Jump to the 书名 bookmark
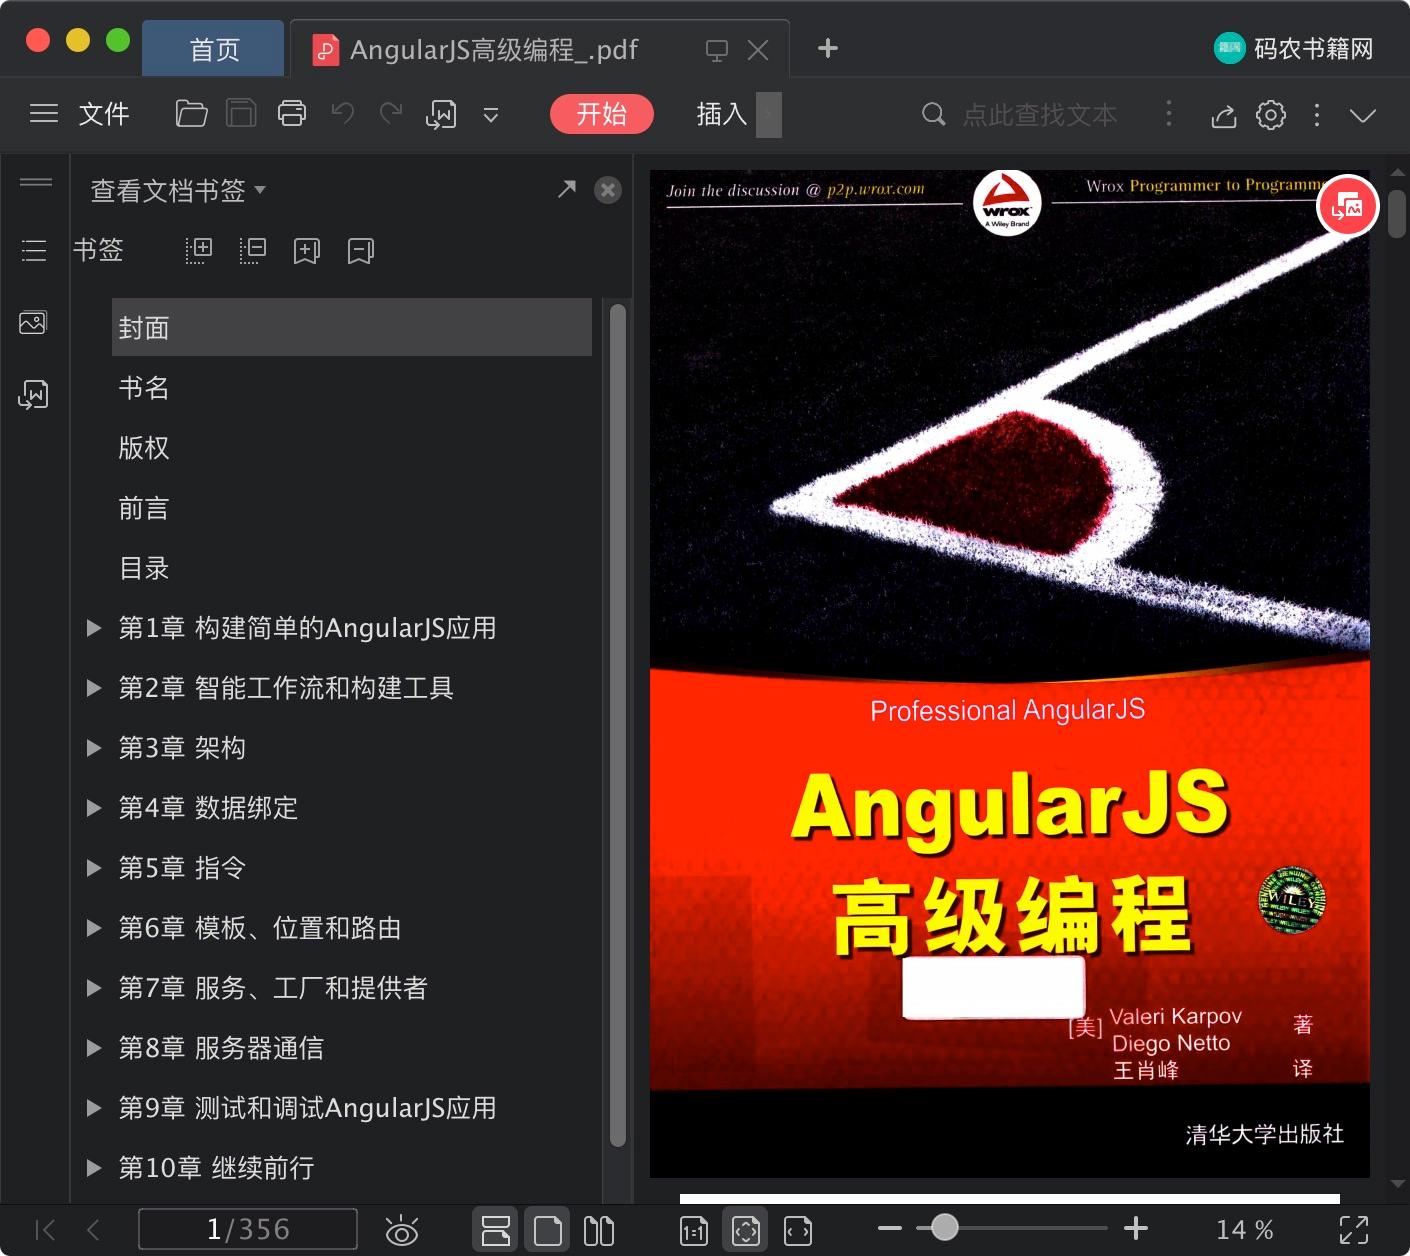This screenshot has height=1256, width=1410. click(x=144, y=388)
